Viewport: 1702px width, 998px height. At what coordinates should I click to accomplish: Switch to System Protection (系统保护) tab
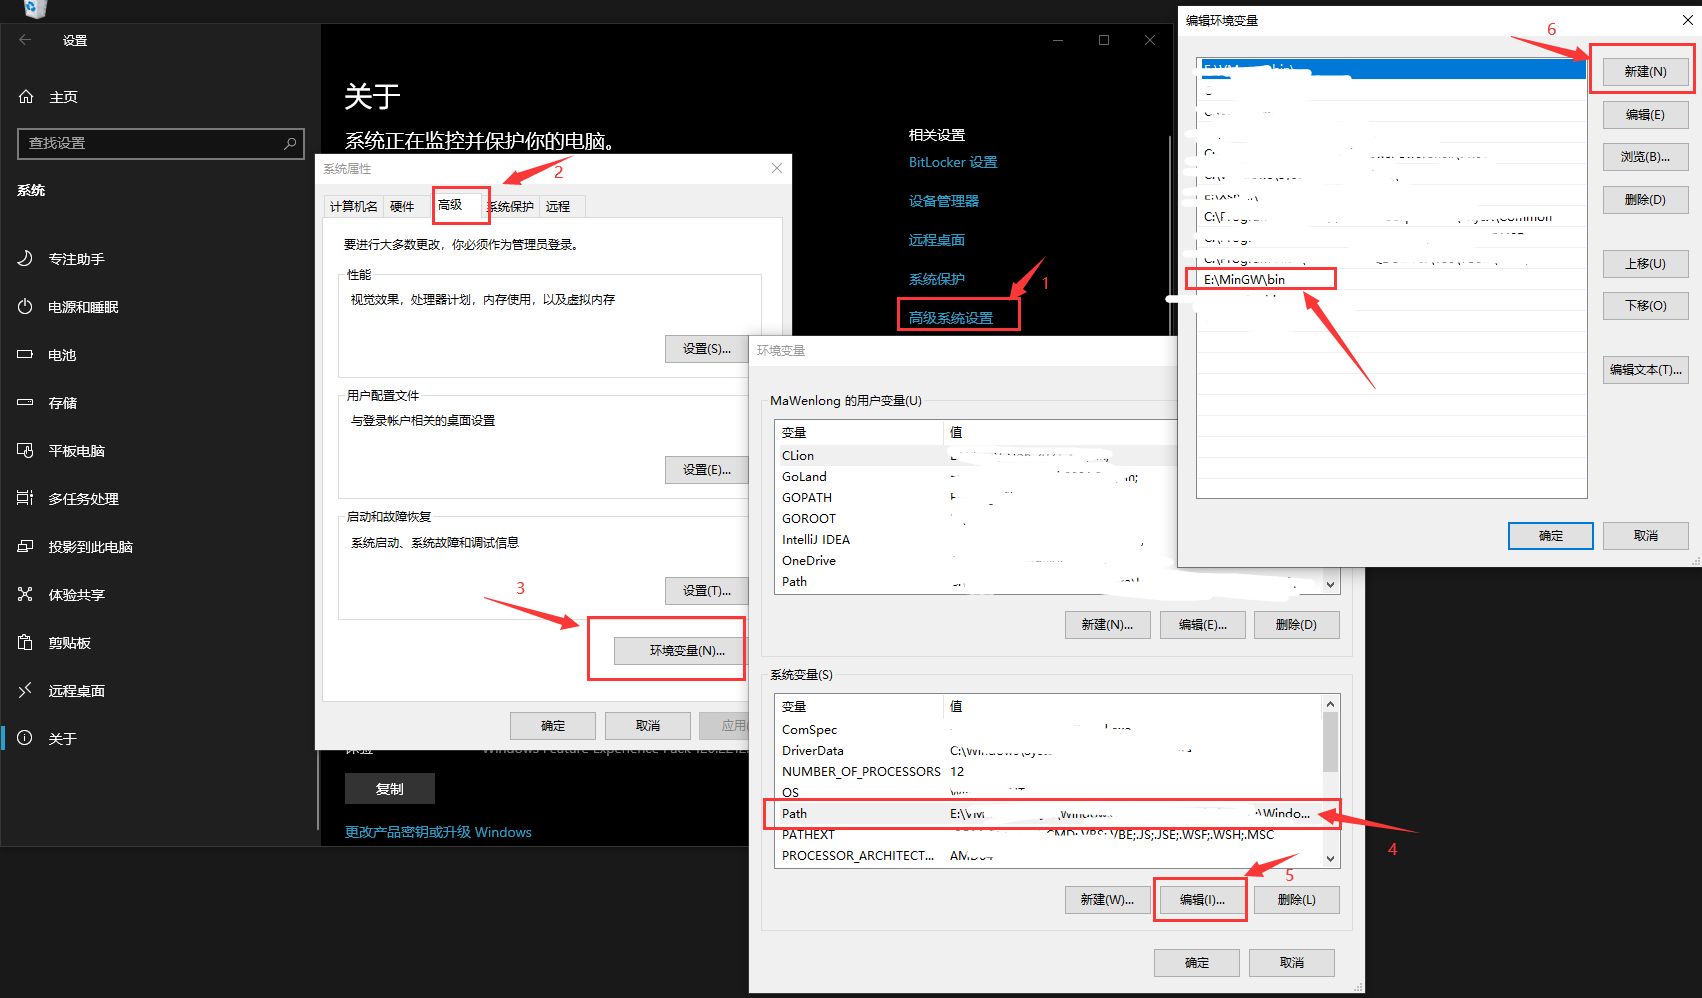(511, 206)
